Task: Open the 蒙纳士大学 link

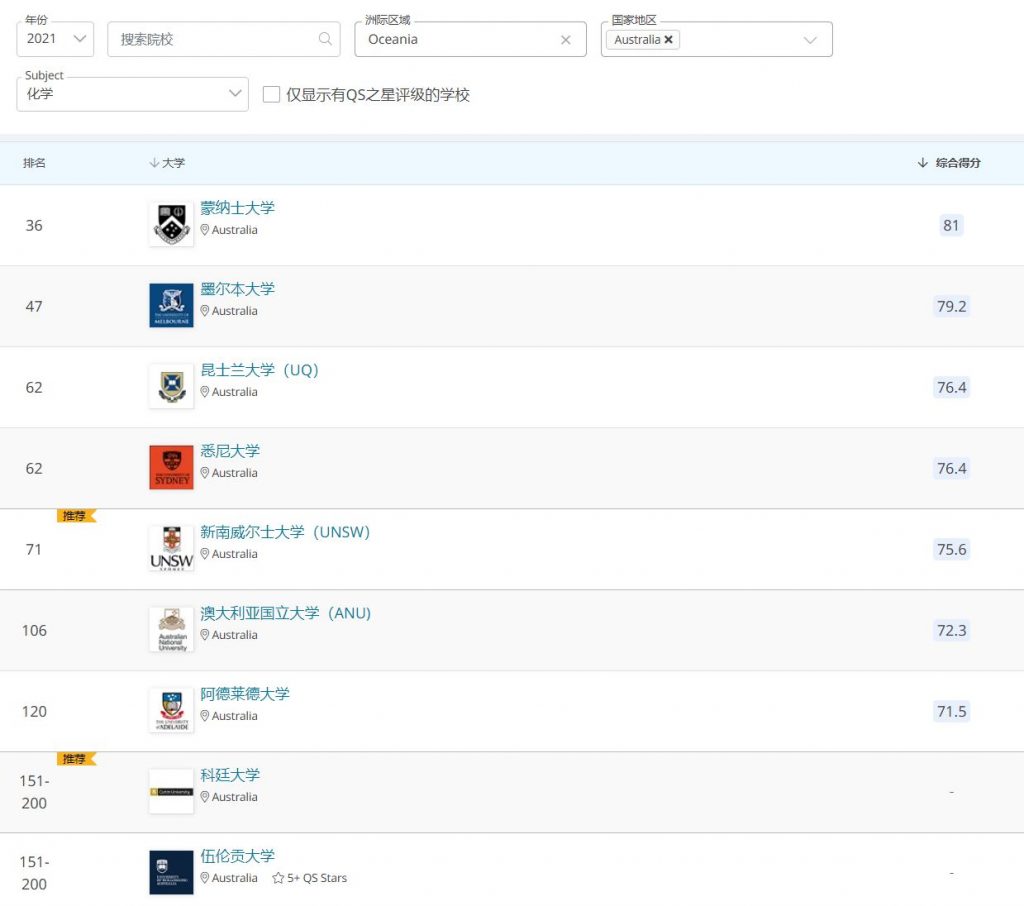Action: pos(237,208)
